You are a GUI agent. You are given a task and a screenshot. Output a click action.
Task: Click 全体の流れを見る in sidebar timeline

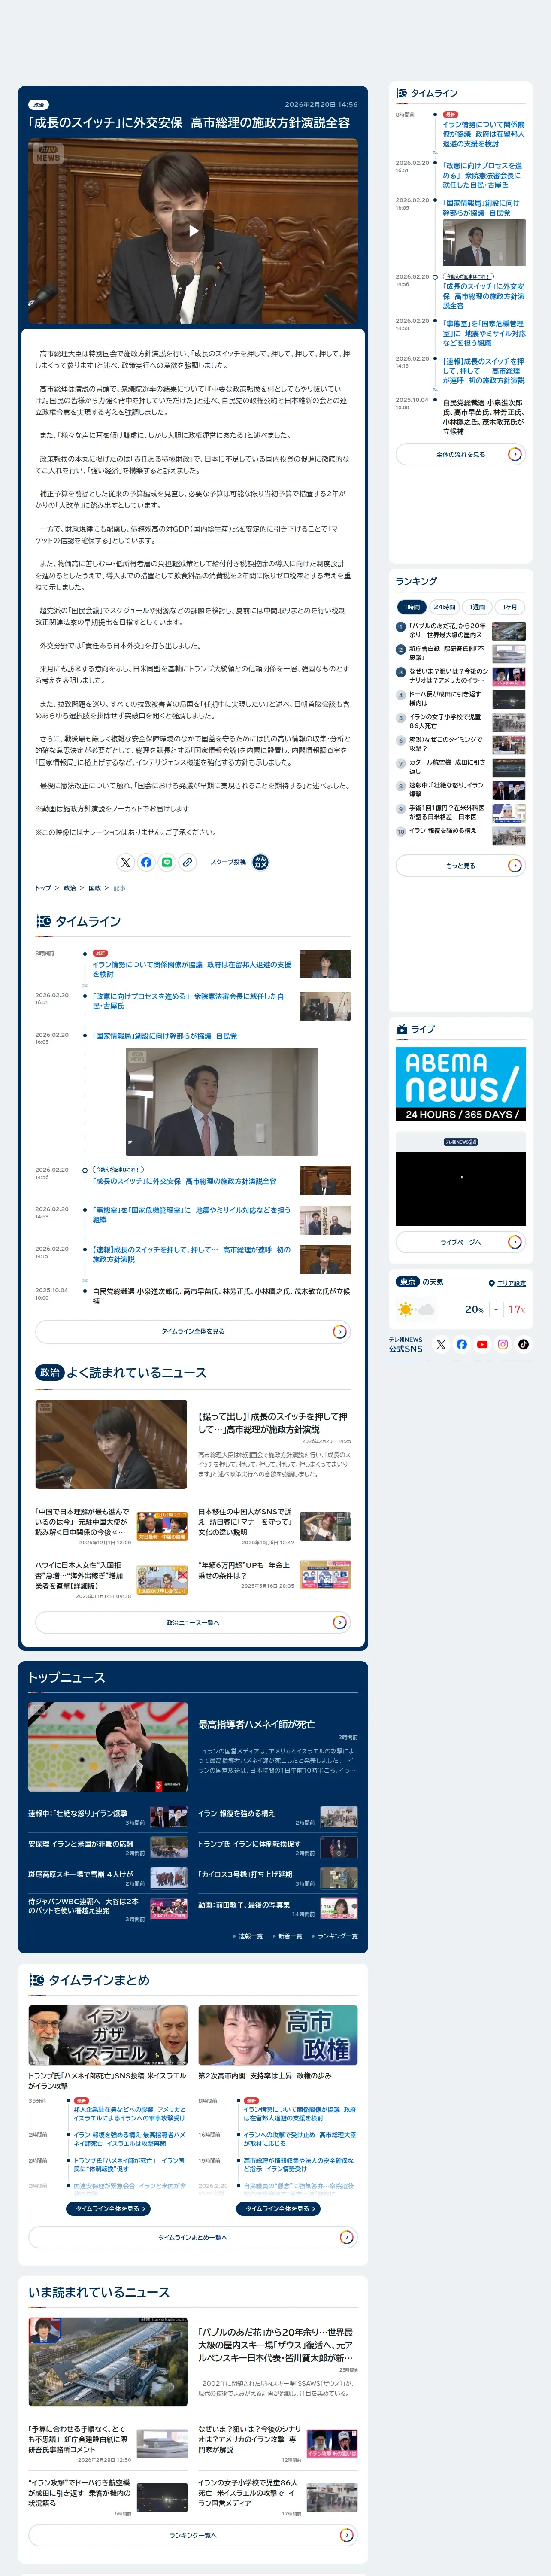tap(460, 454)
